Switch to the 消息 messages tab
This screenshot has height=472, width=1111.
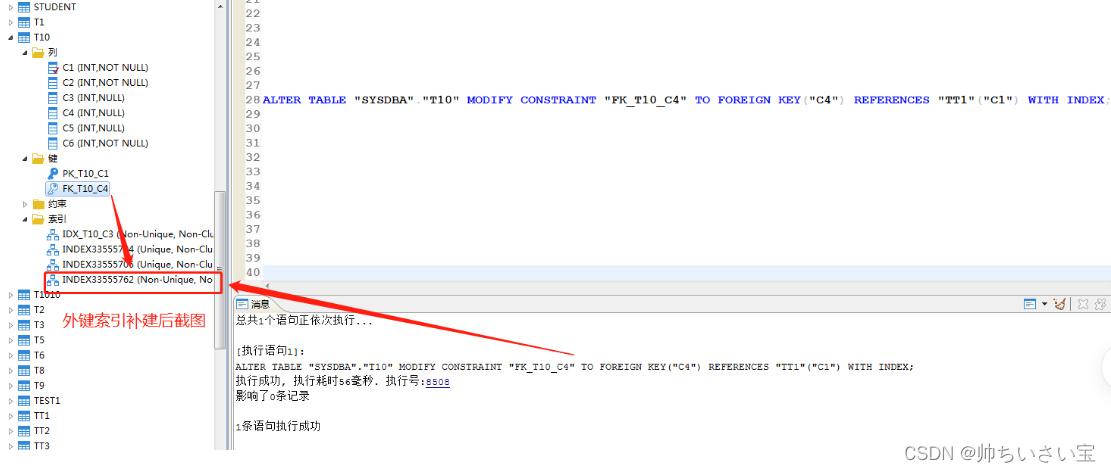coord(253,304)
